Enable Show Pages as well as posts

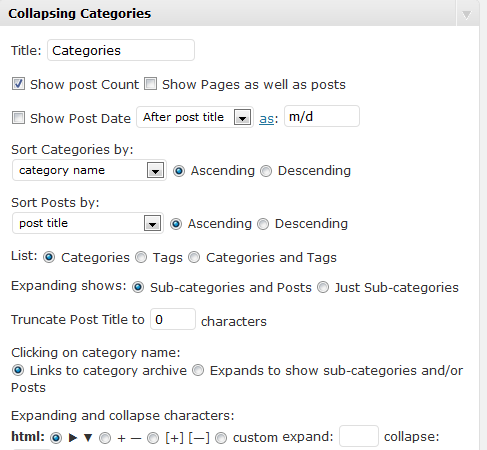tap(150, 84)
